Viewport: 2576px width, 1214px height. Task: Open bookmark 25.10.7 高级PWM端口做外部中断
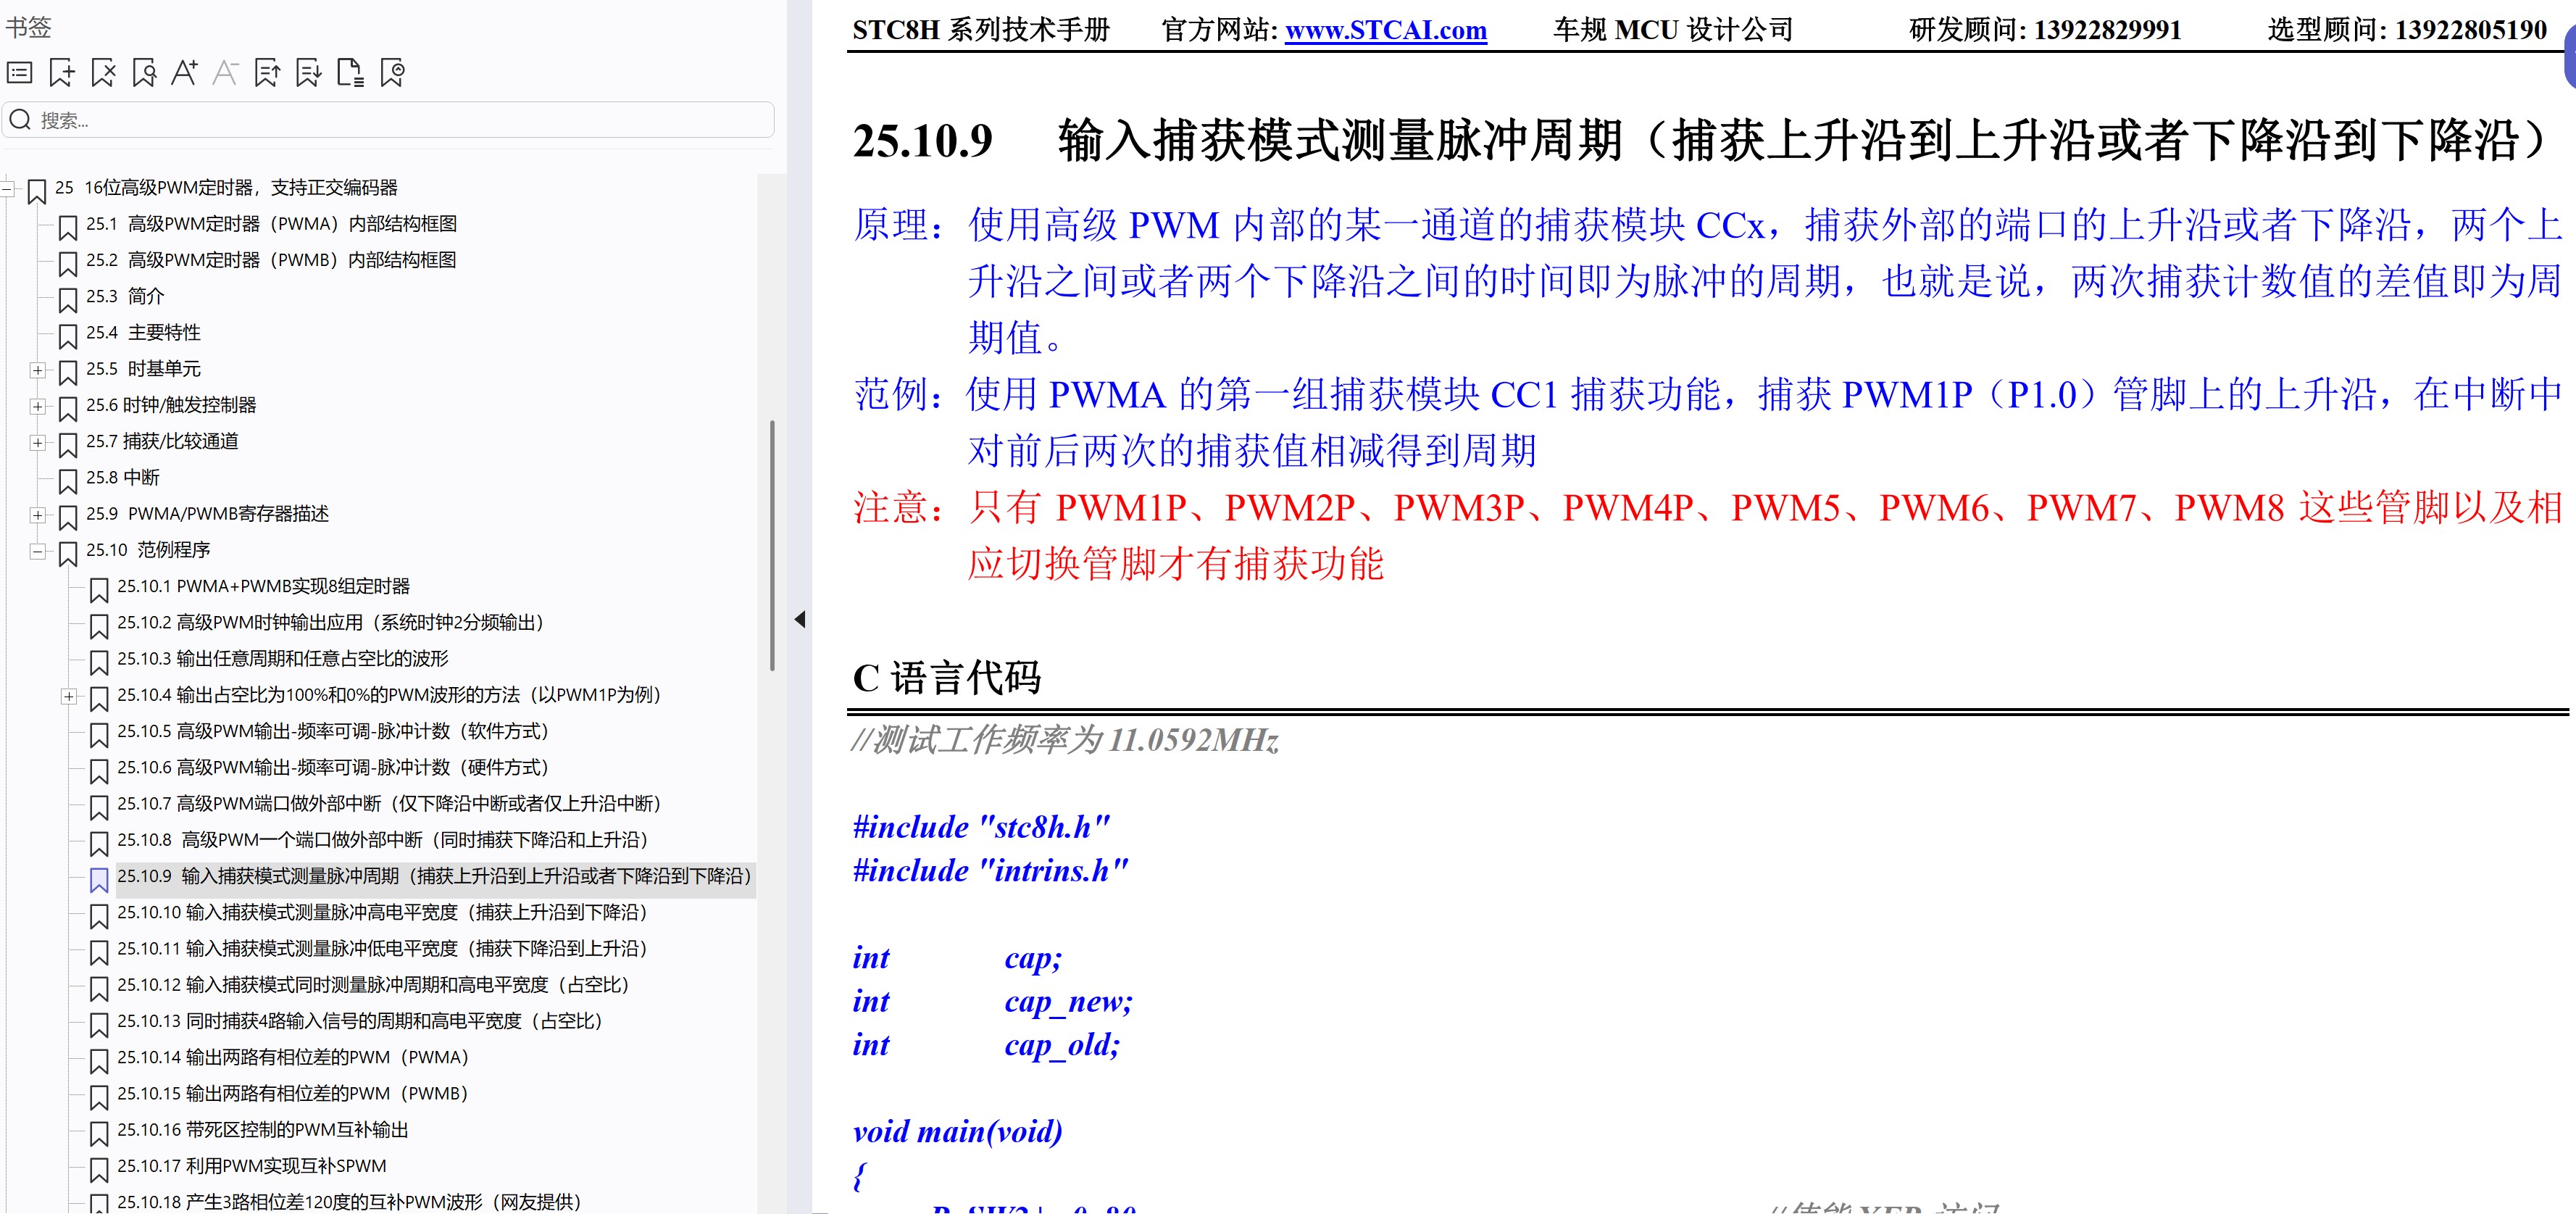click(x=390, y=803)
